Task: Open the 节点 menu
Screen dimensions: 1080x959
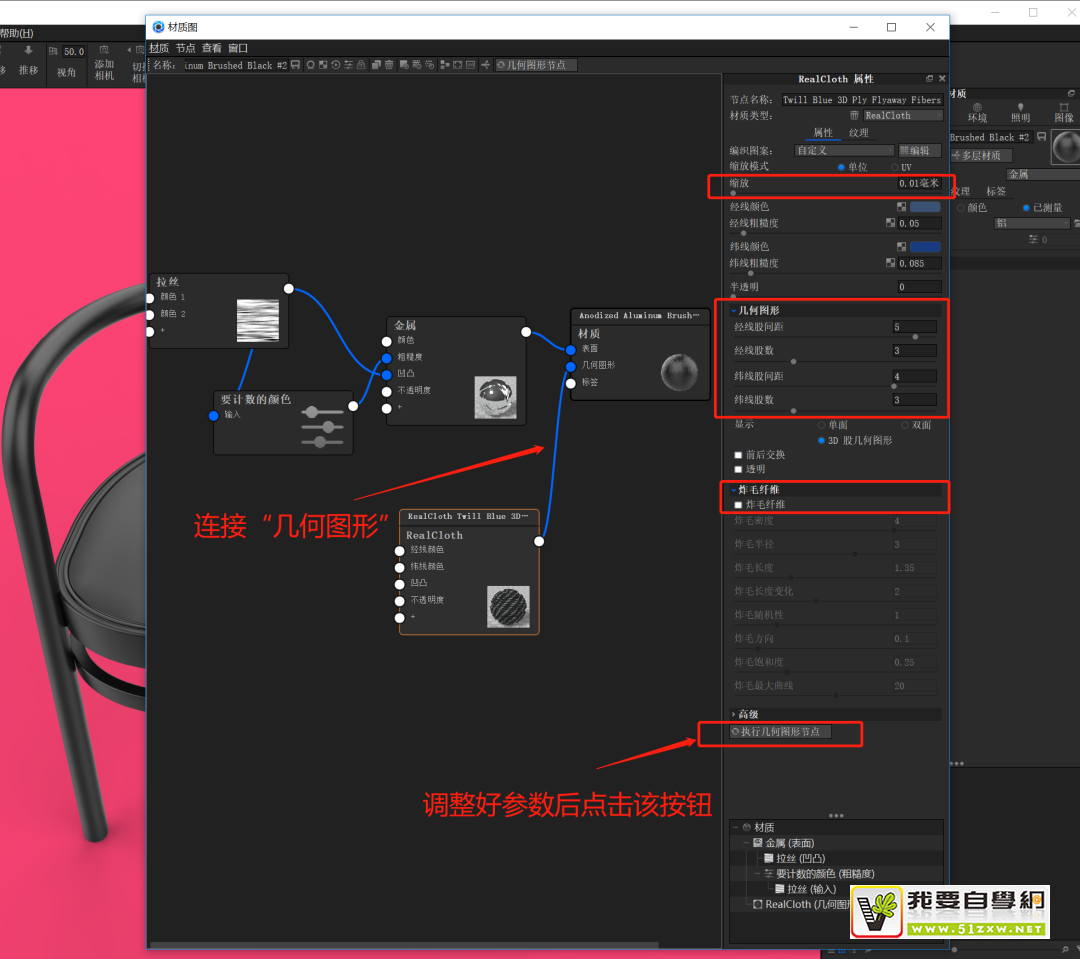Action: point(185,48)
